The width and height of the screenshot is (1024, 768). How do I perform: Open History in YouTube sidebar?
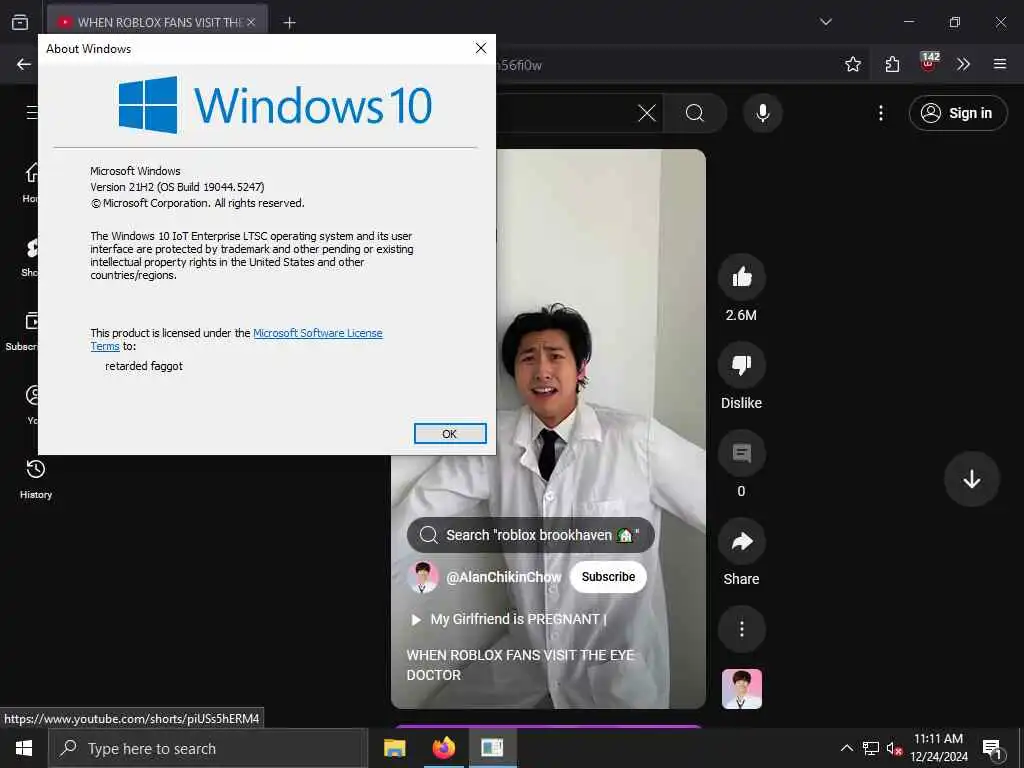click(35, 479)
